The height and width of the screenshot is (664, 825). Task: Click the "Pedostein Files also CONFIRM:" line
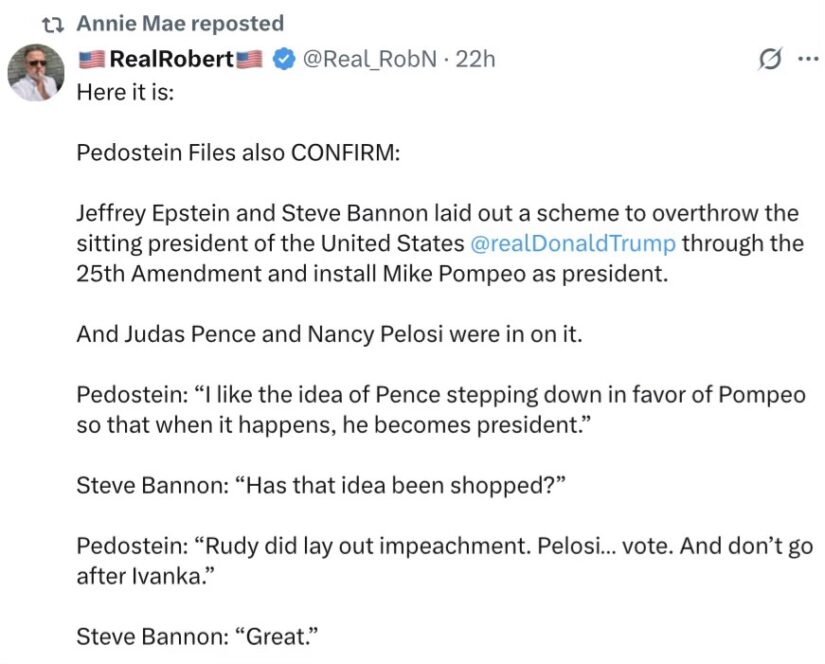(x=238, y=153)
